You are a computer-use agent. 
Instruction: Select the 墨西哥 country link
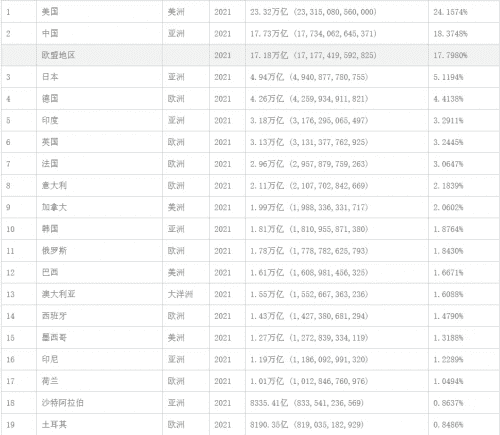(54, 338)
